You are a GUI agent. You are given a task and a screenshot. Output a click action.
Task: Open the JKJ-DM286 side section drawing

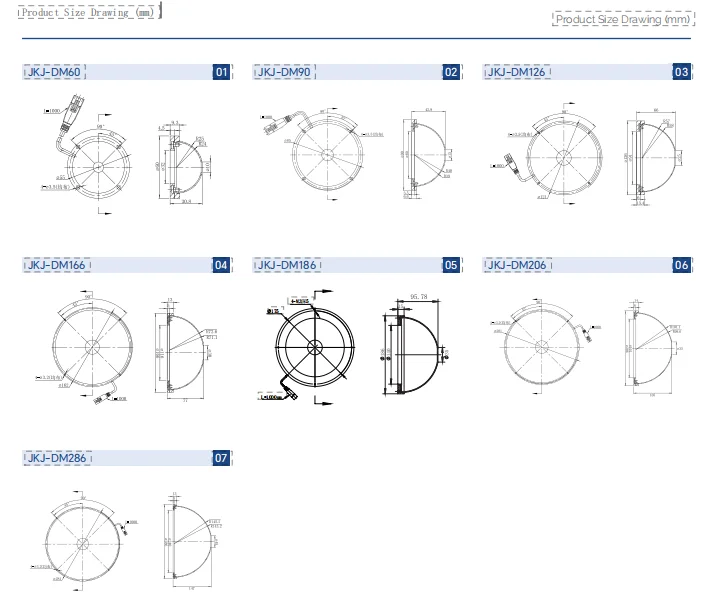[x=191, y=541]
